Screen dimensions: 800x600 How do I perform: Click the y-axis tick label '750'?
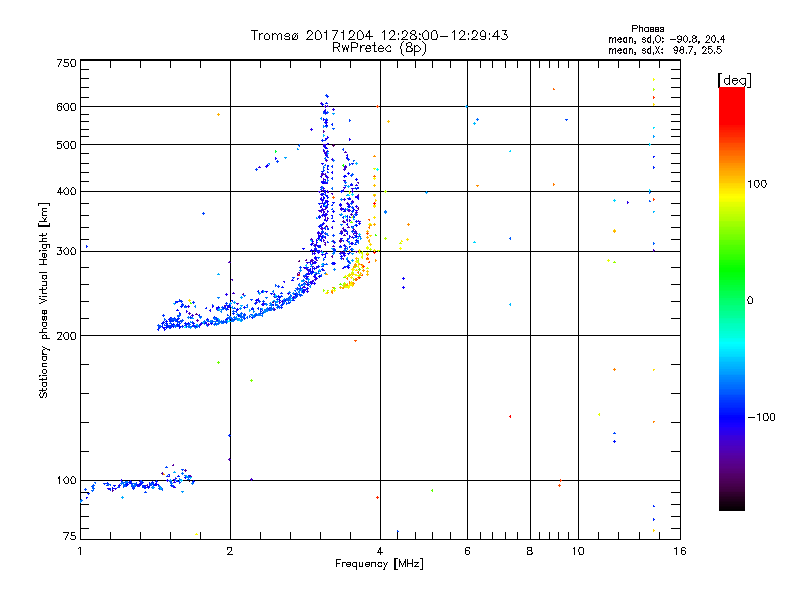pos(66,63)
